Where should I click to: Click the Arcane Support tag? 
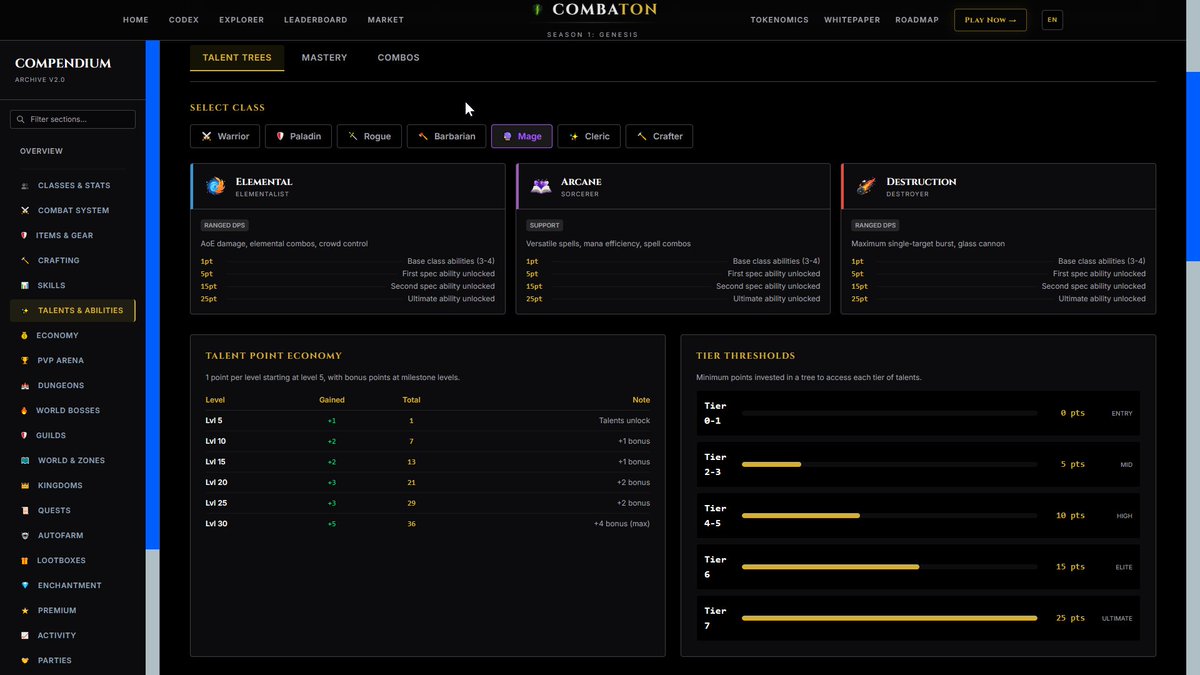[545, 225]
